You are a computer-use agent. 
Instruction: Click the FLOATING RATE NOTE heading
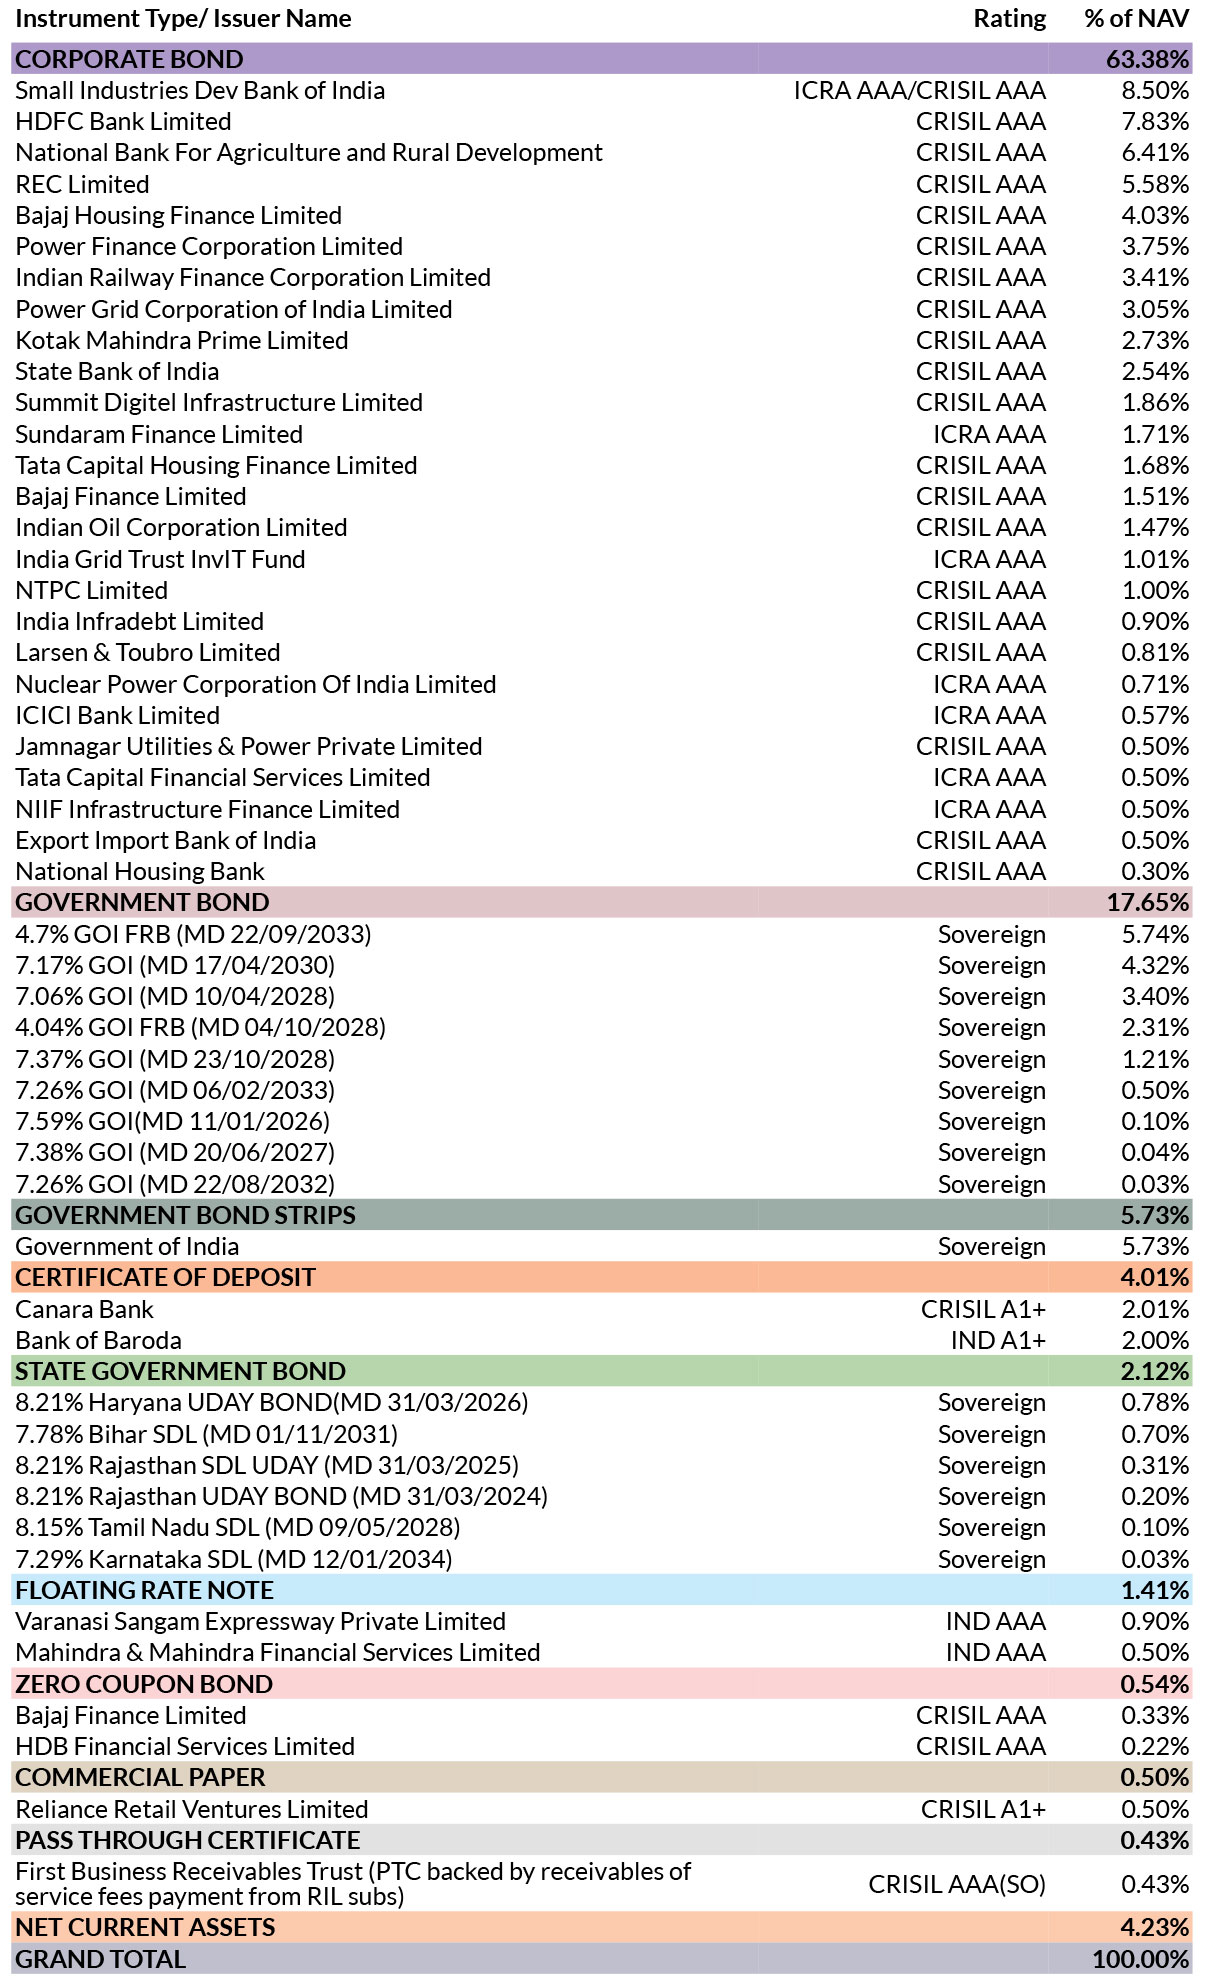coord(602,1590)
